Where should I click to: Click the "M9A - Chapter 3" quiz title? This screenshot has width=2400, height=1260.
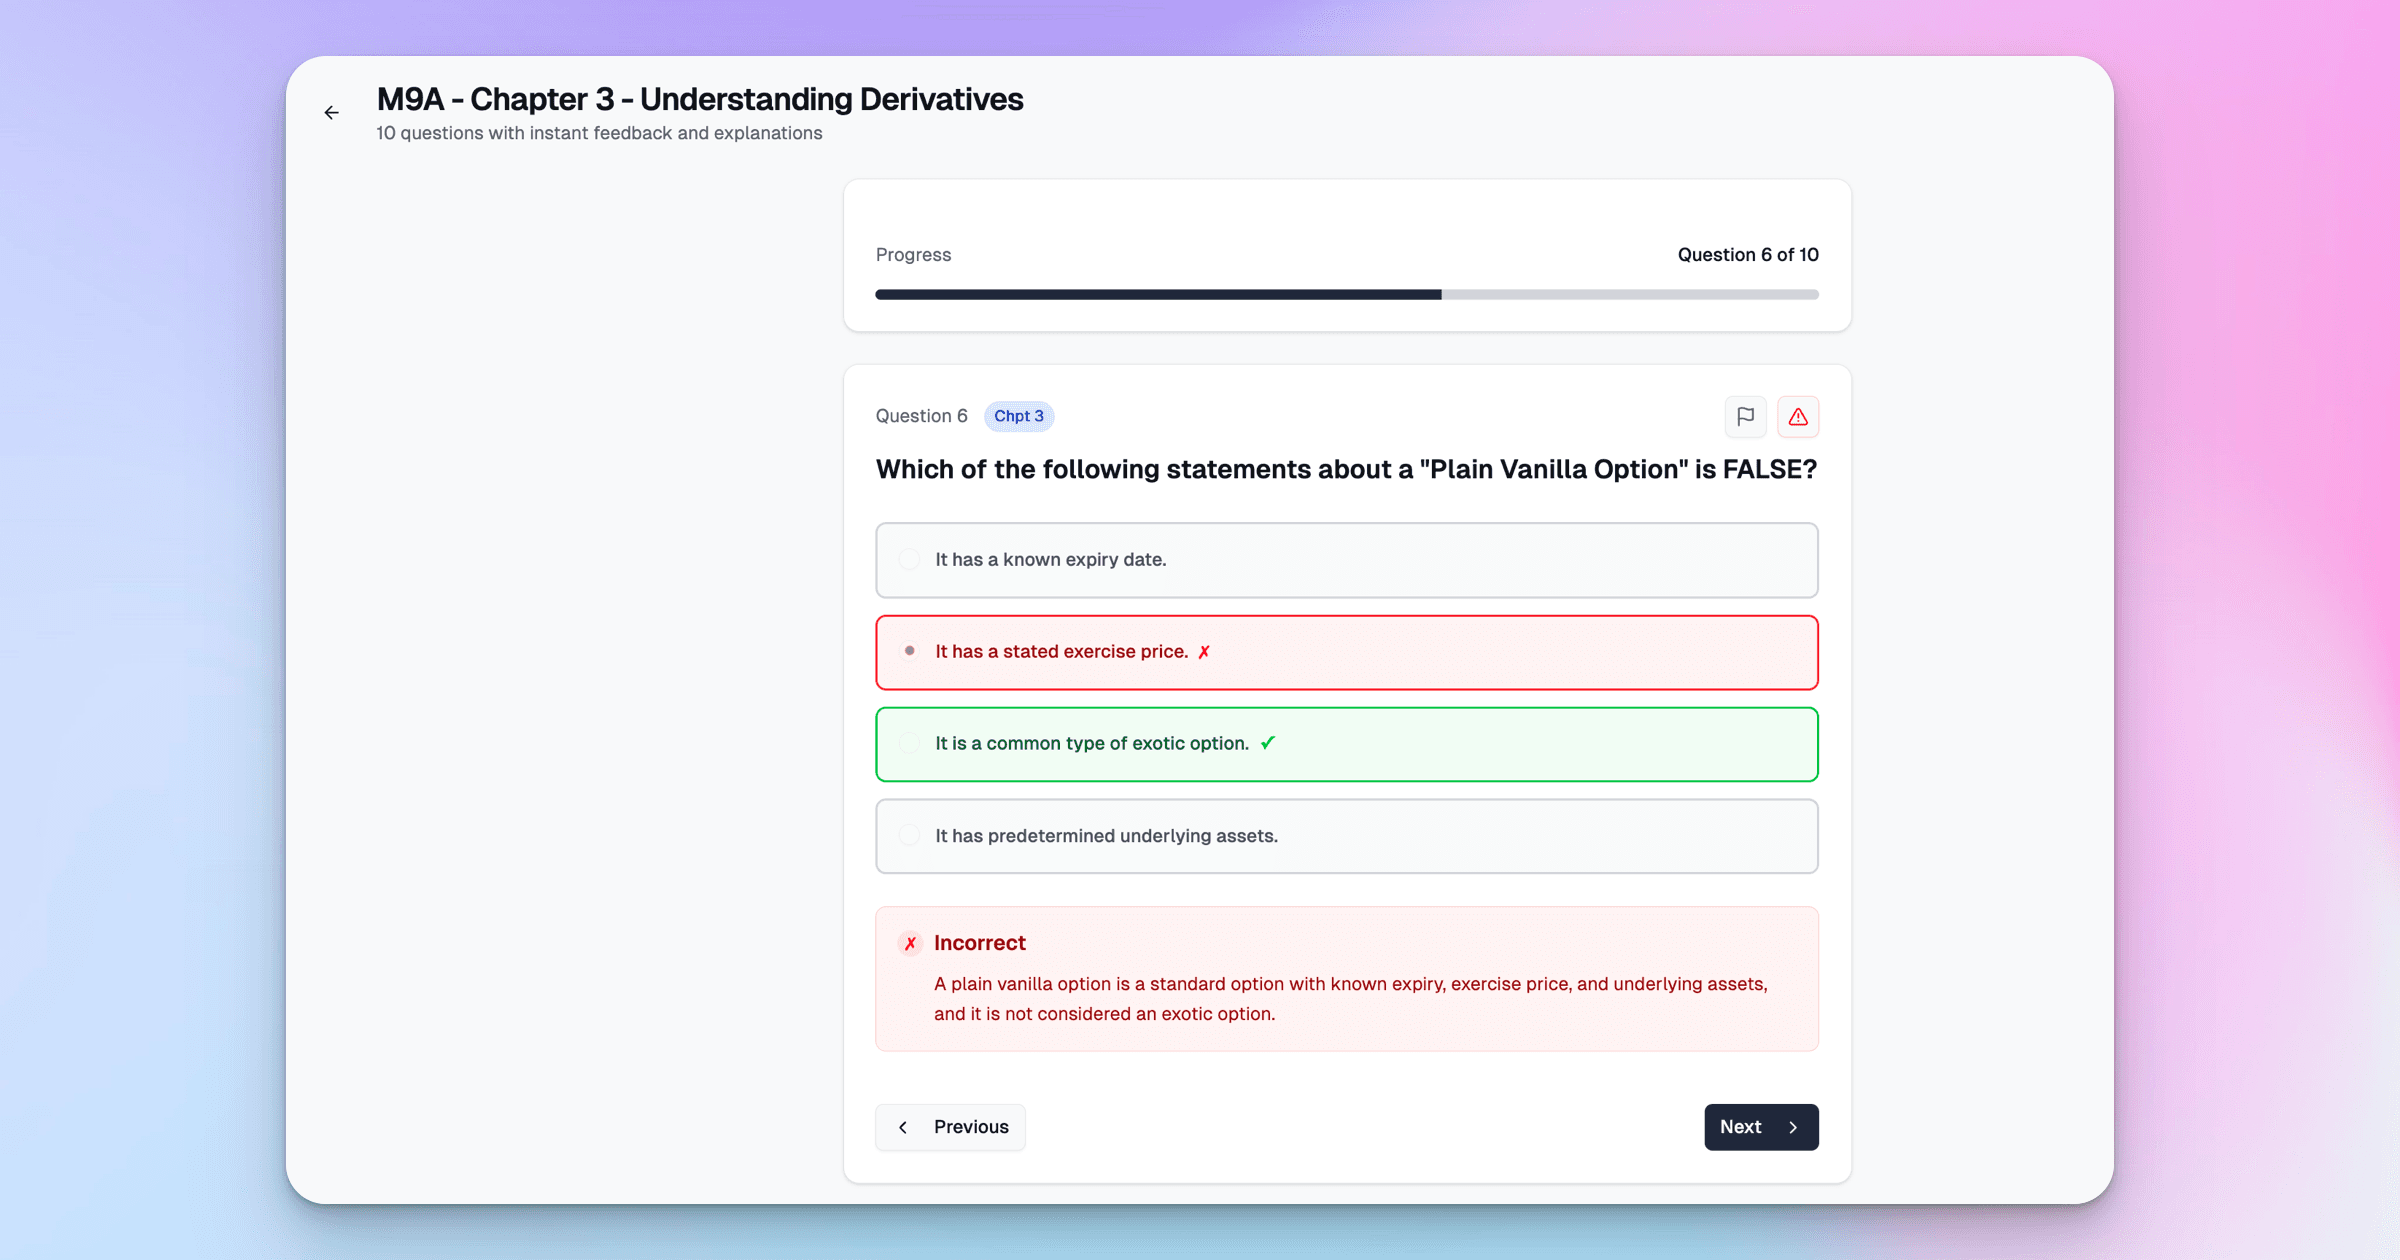[700, 99]
